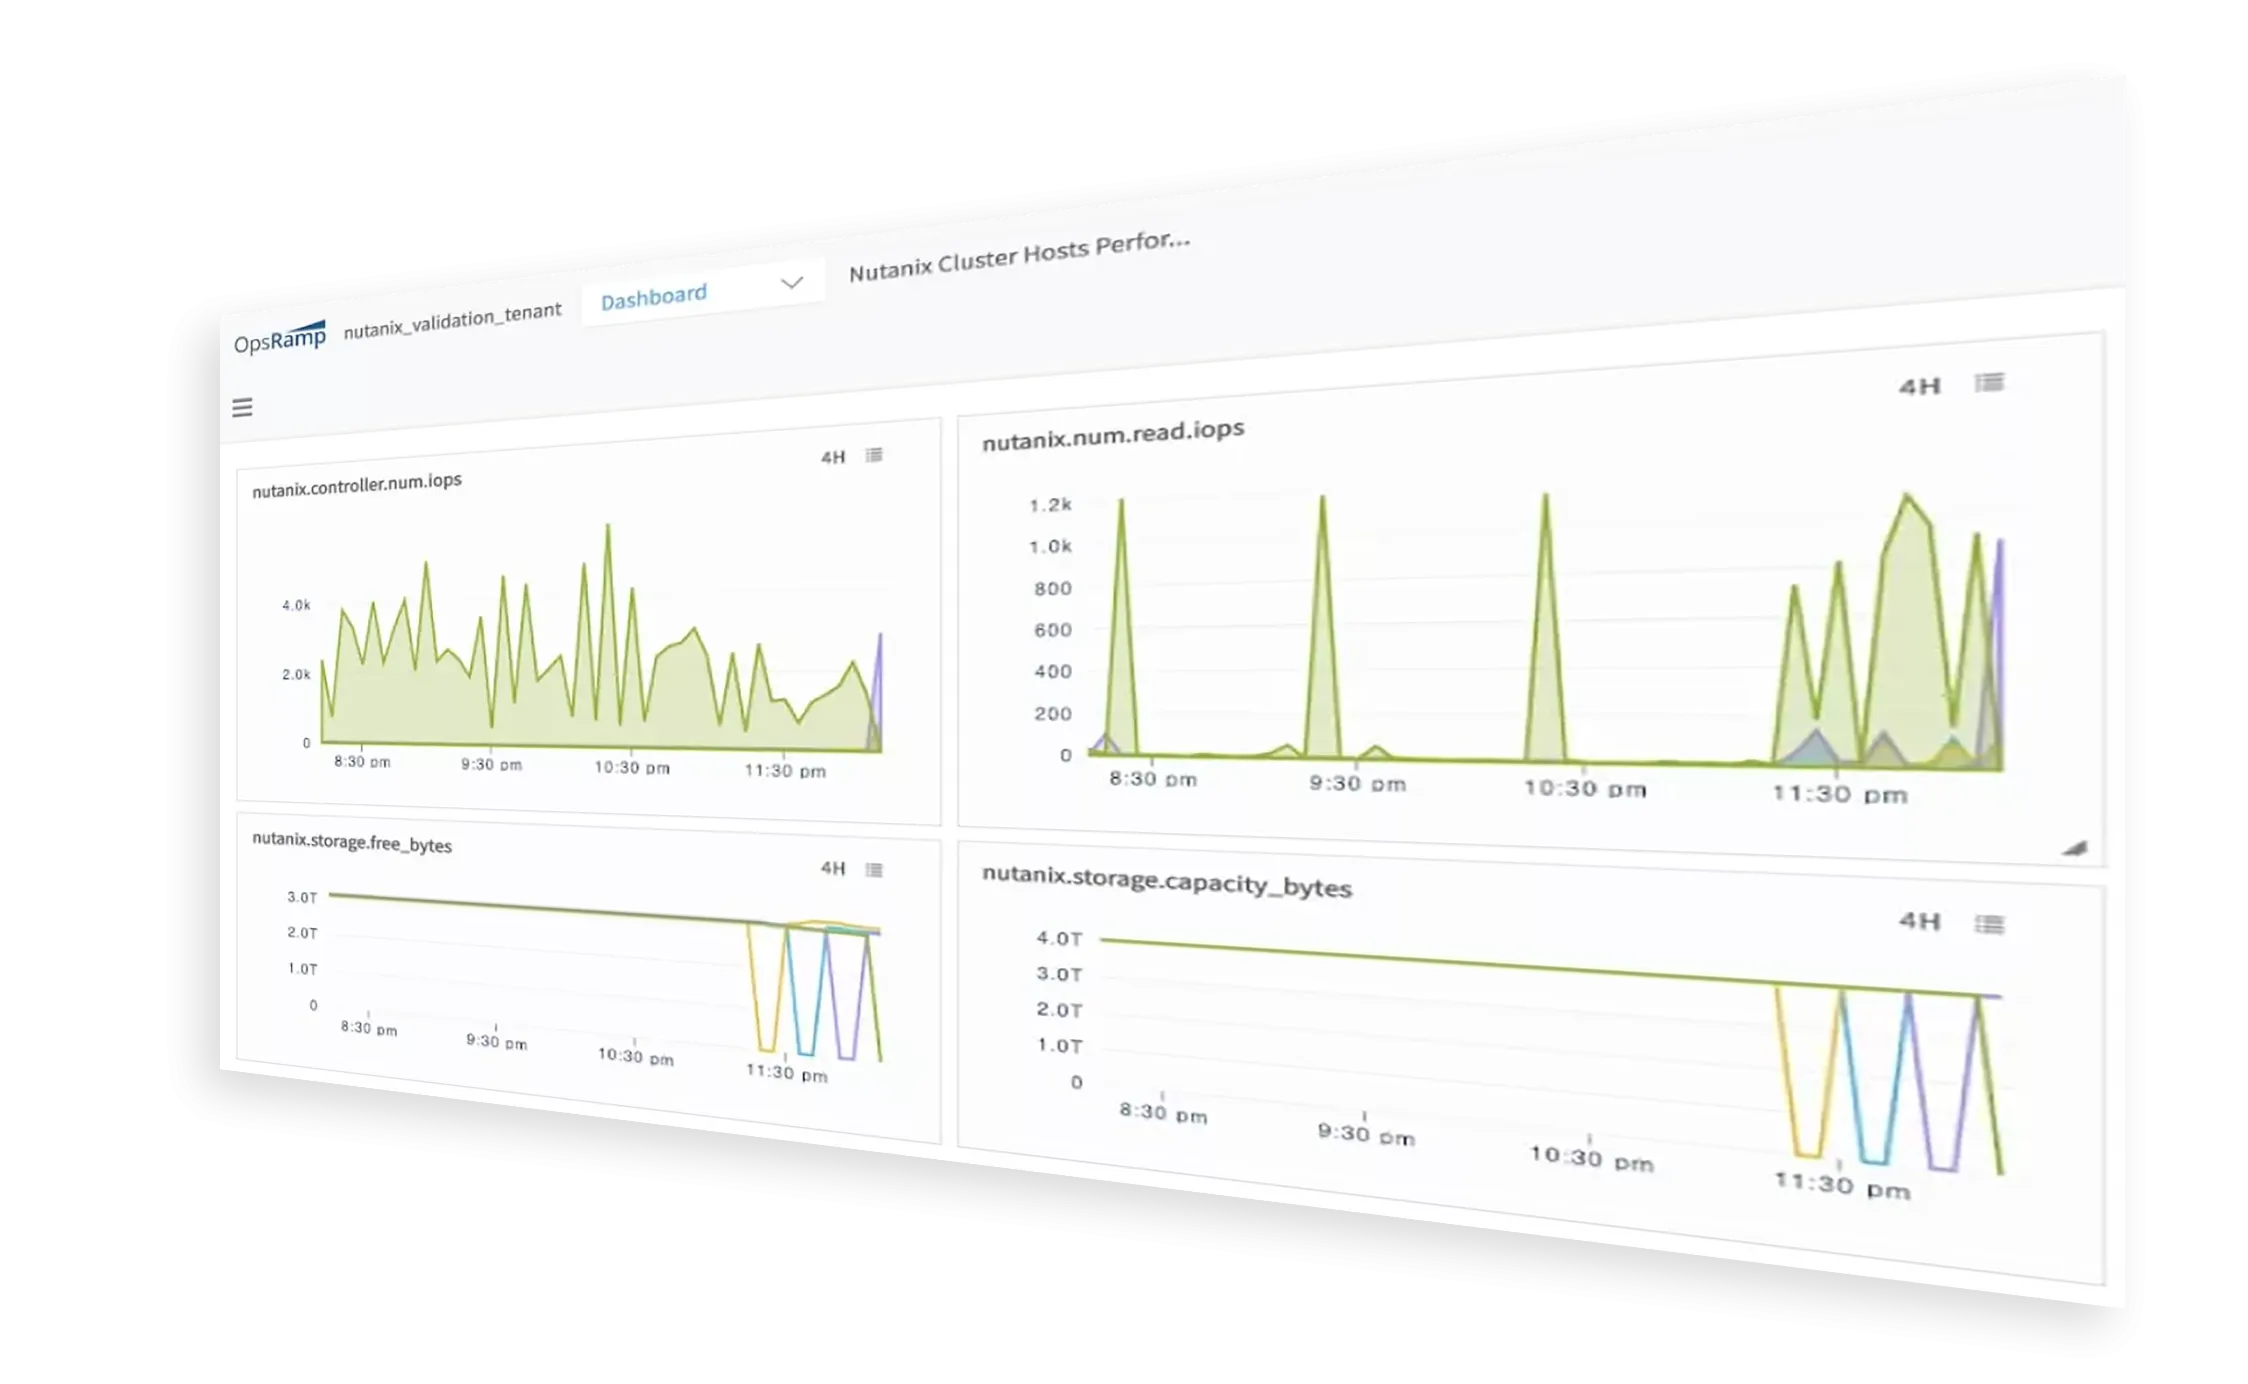Click the 3.0T axis label on free_bytes chart
Viewport: 2248px width, 1384px height.
[302, 897]
